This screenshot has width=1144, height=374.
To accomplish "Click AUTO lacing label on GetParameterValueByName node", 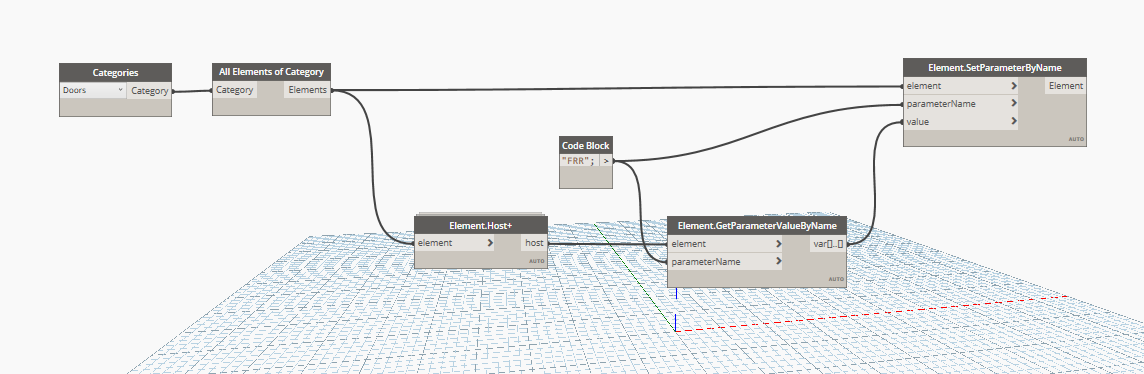I will 836,279.
